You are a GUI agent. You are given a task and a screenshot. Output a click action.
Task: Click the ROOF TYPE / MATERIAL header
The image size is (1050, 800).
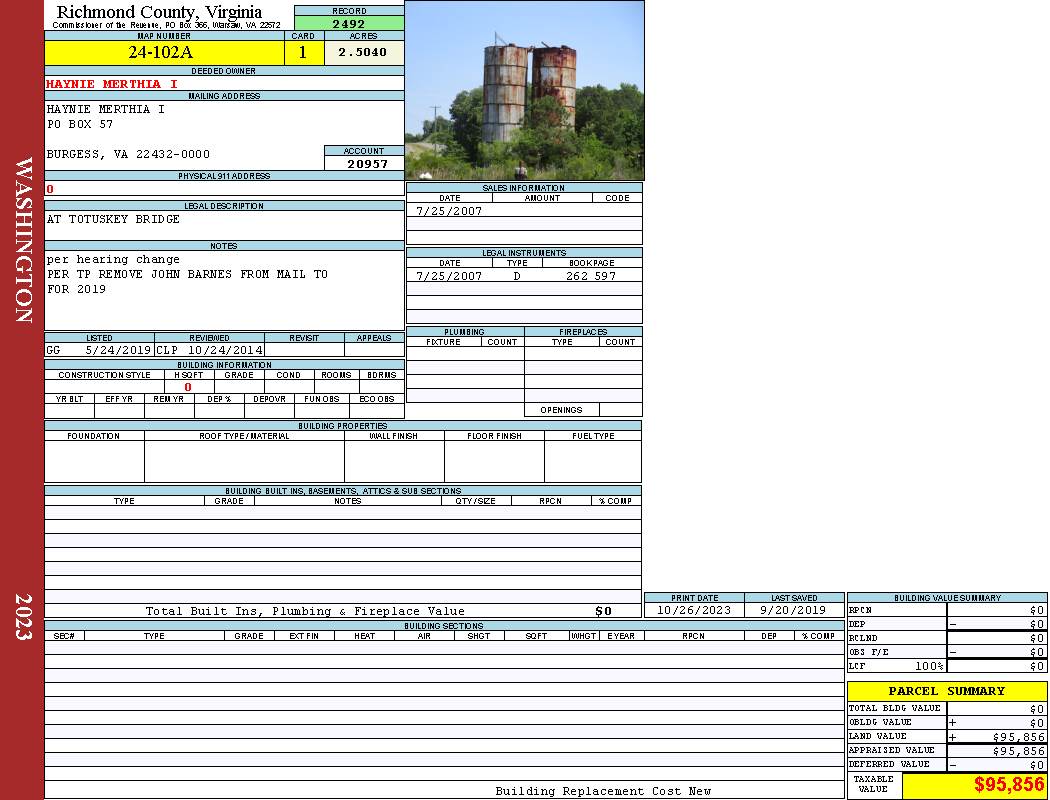pyautogui.click(x=244, y=436)
